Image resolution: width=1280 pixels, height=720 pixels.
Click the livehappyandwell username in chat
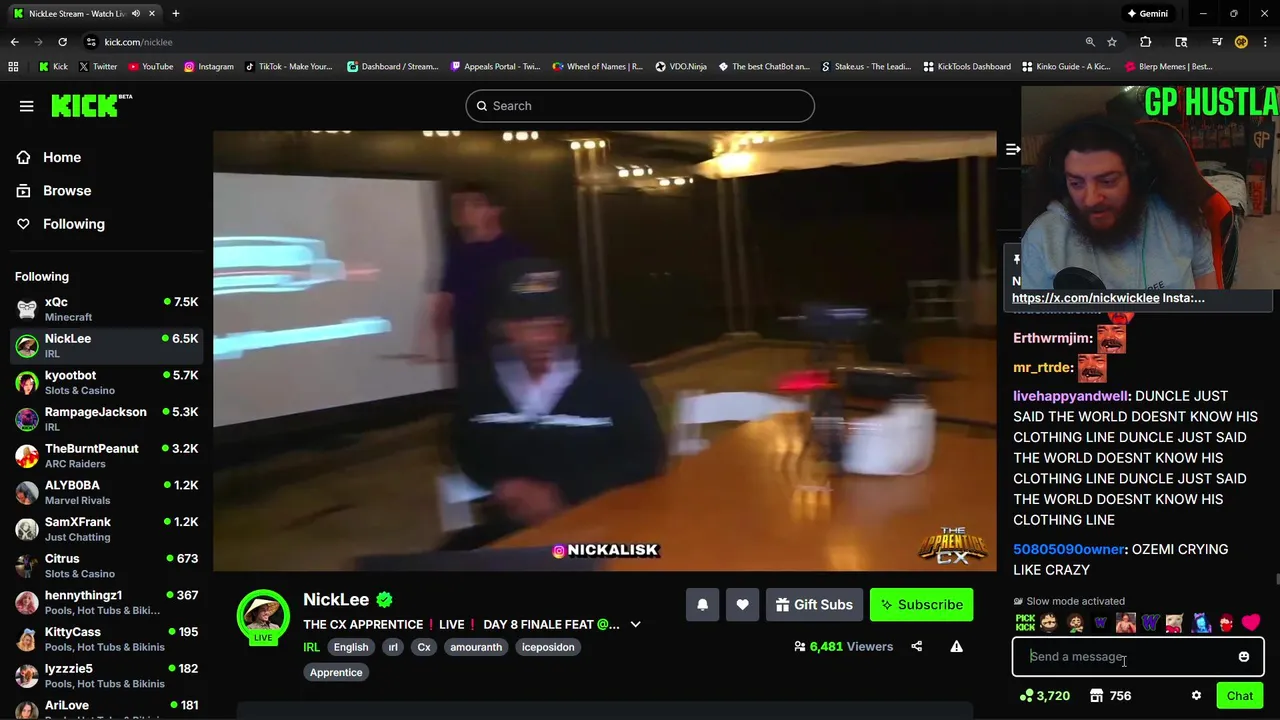pyautogui.click(x=1071, y=396)
